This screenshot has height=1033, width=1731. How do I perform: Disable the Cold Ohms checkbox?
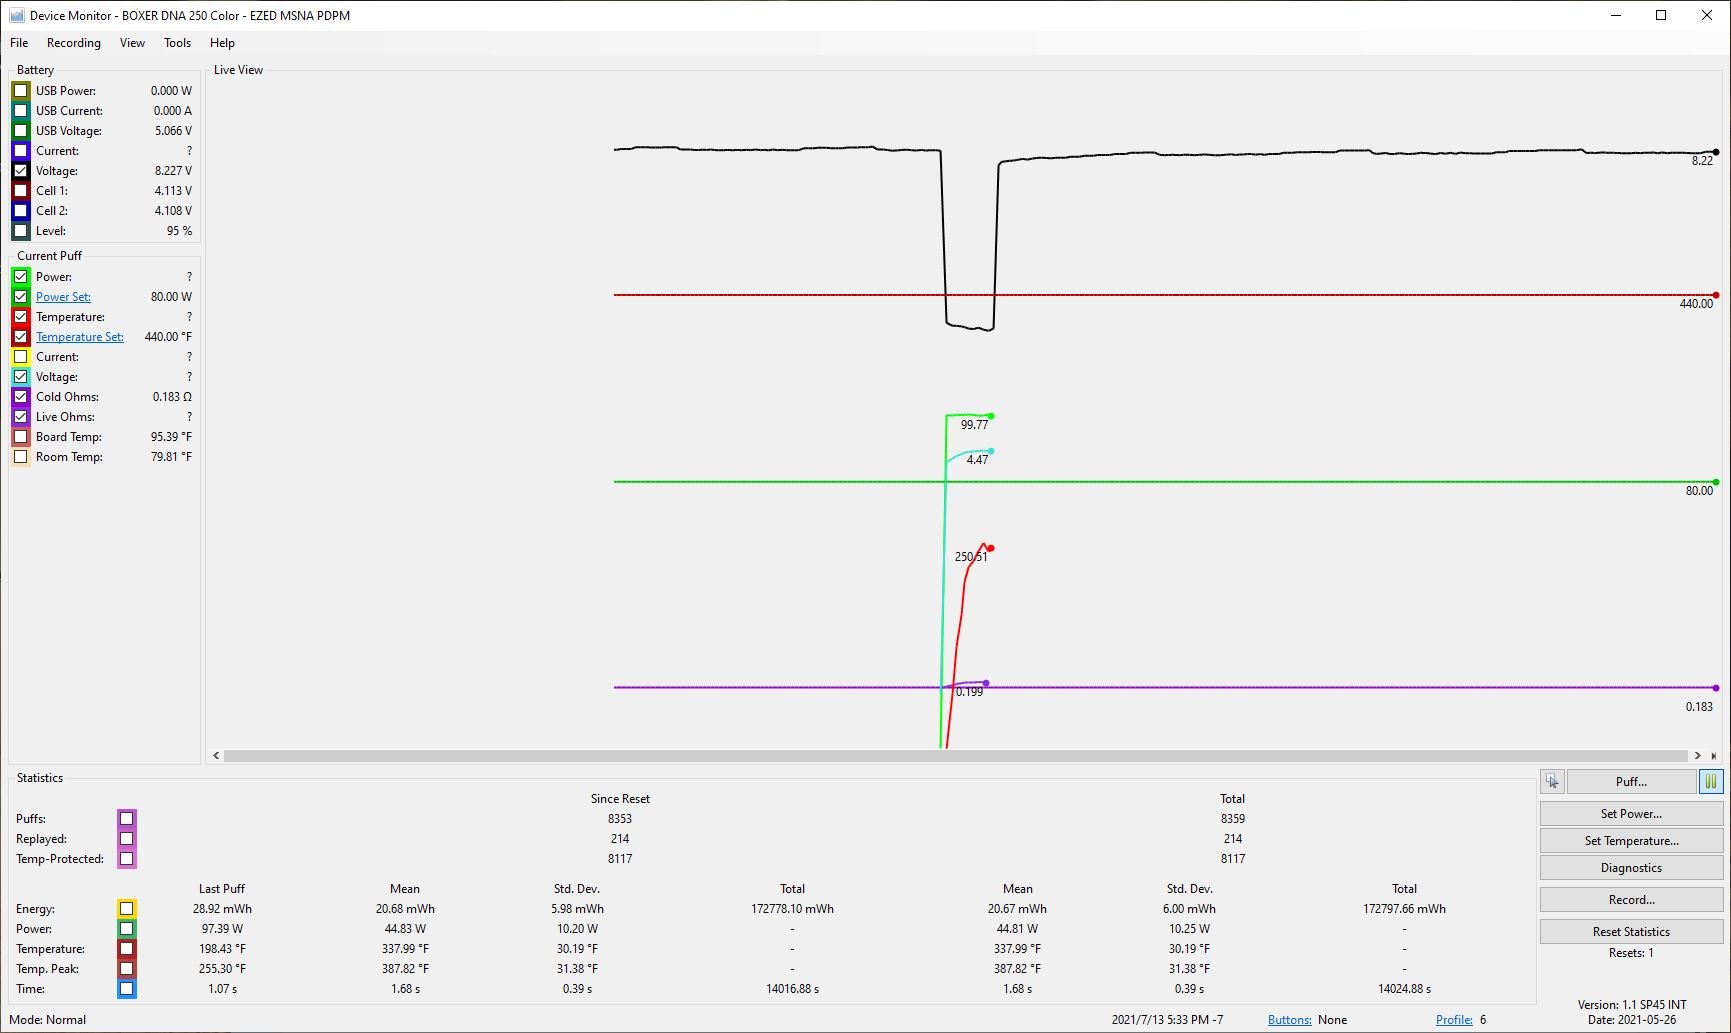pos(20,397)
